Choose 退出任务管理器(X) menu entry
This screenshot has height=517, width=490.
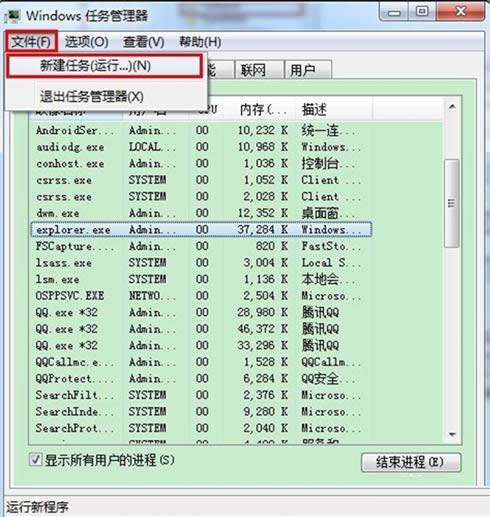point(106,97)
